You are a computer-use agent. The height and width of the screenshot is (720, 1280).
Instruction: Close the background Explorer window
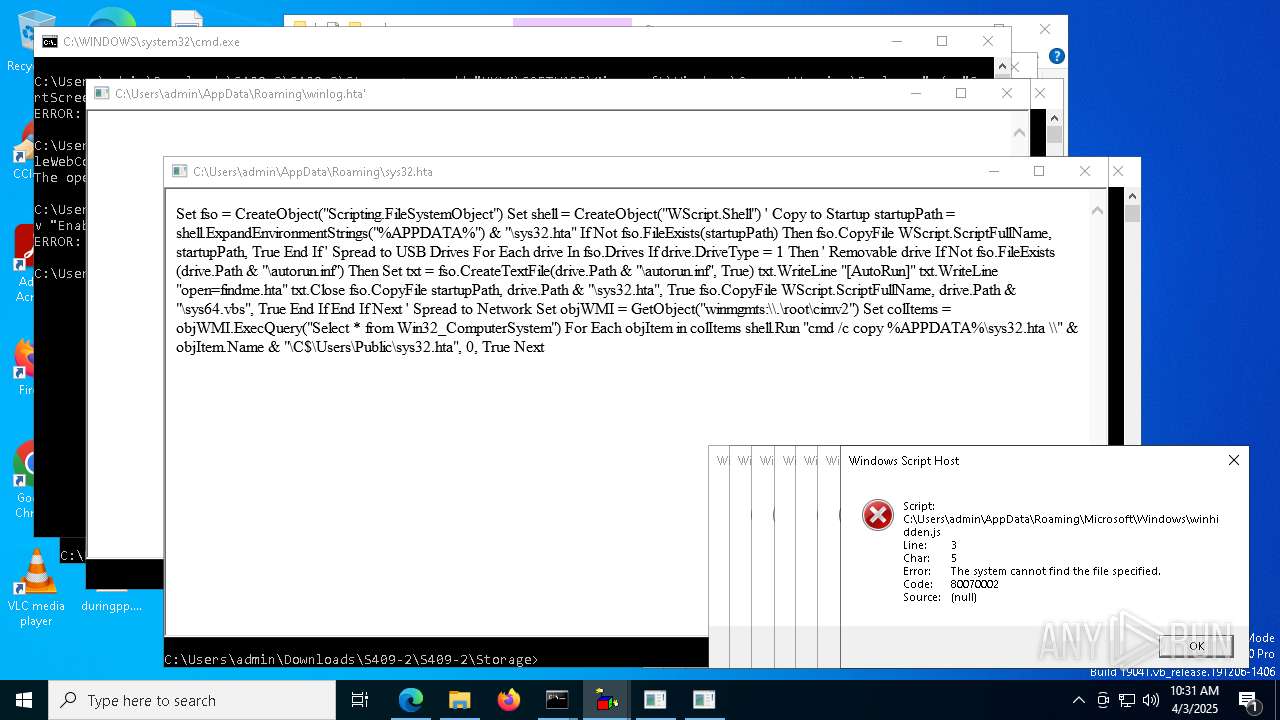[1044, 29]
